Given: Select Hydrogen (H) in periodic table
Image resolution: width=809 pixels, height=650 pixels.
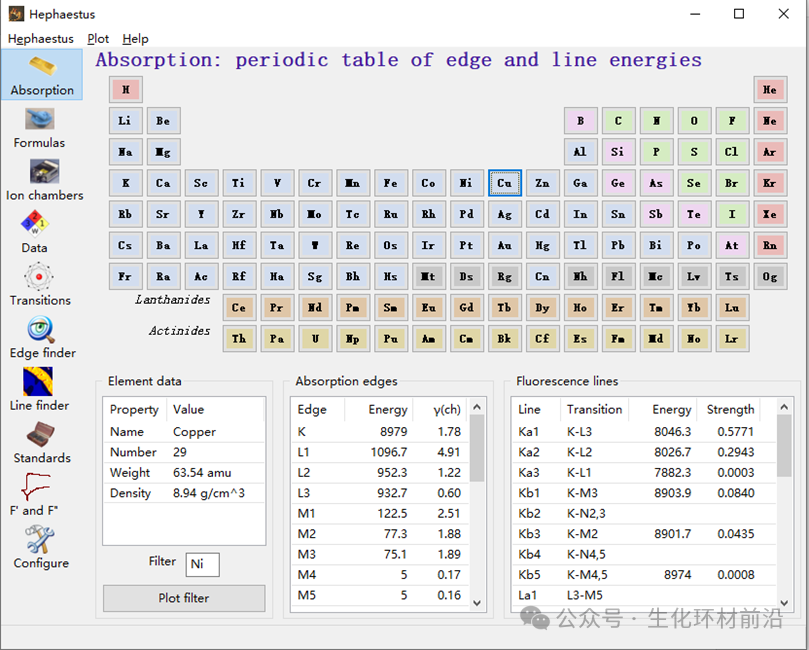Looking at the screenshot, I should pos(126,90).
